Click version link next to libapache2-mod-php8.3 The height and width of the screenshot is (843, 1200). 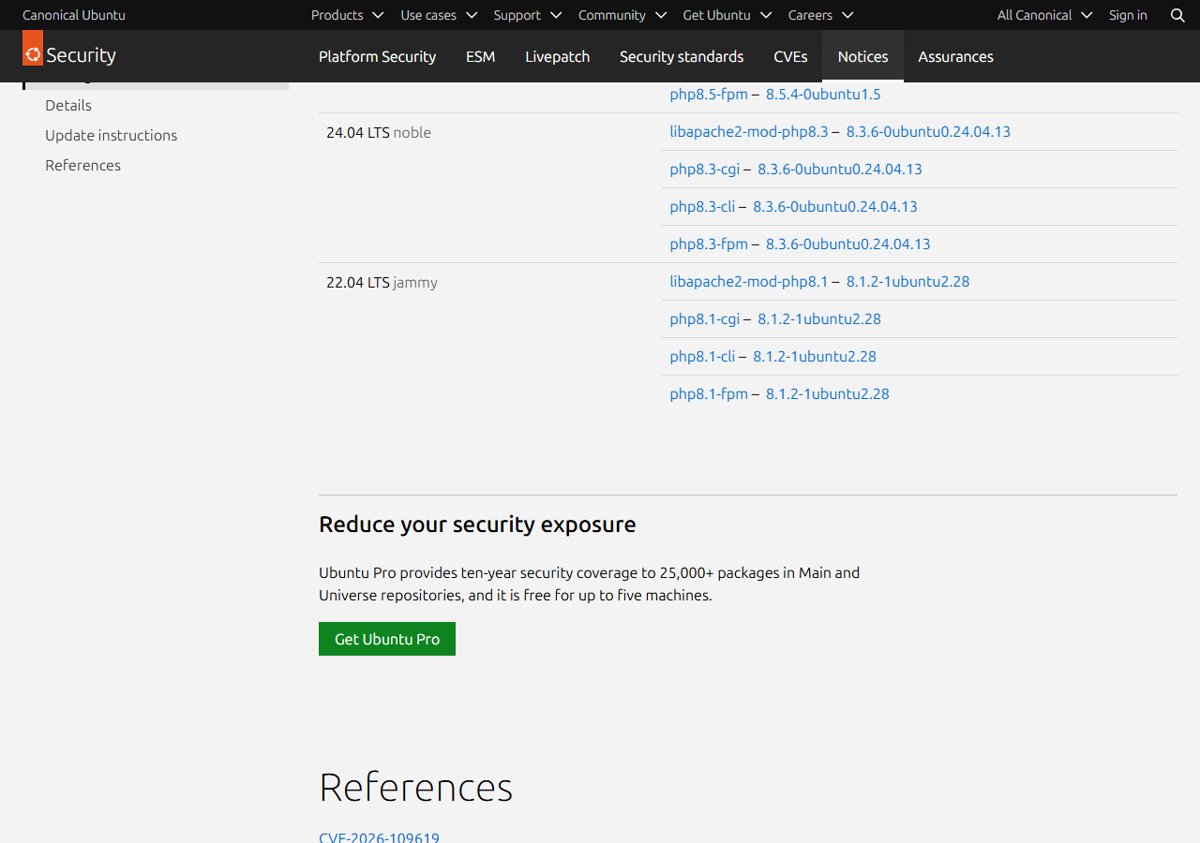pos(928,131)
